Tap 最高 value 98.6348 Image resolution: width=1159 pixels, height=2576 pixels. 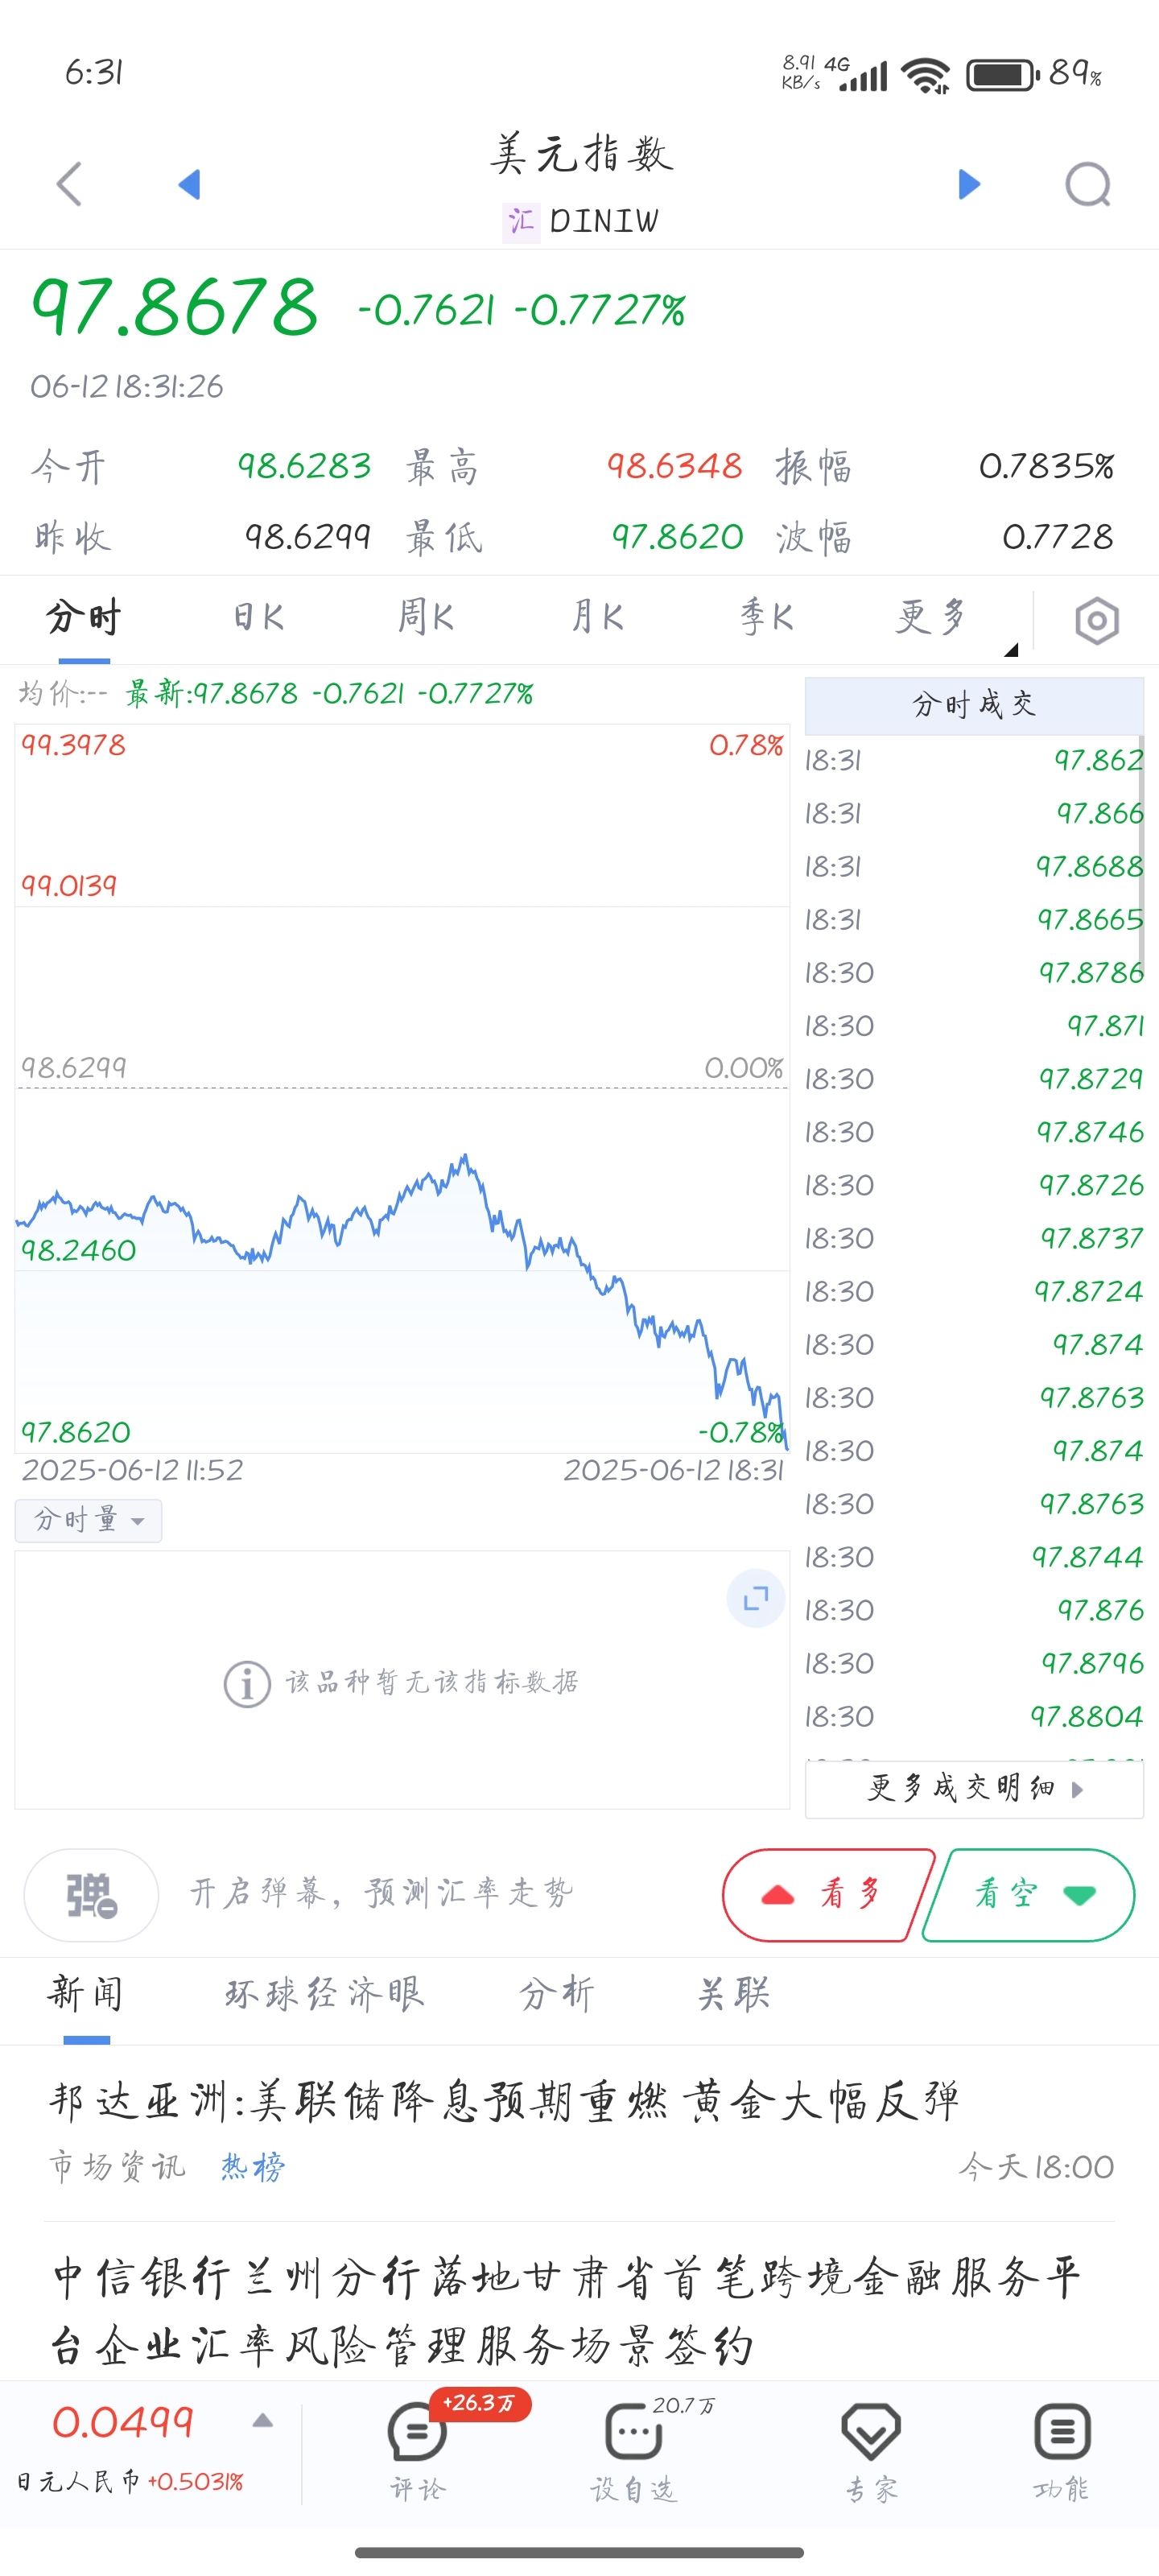675,466
